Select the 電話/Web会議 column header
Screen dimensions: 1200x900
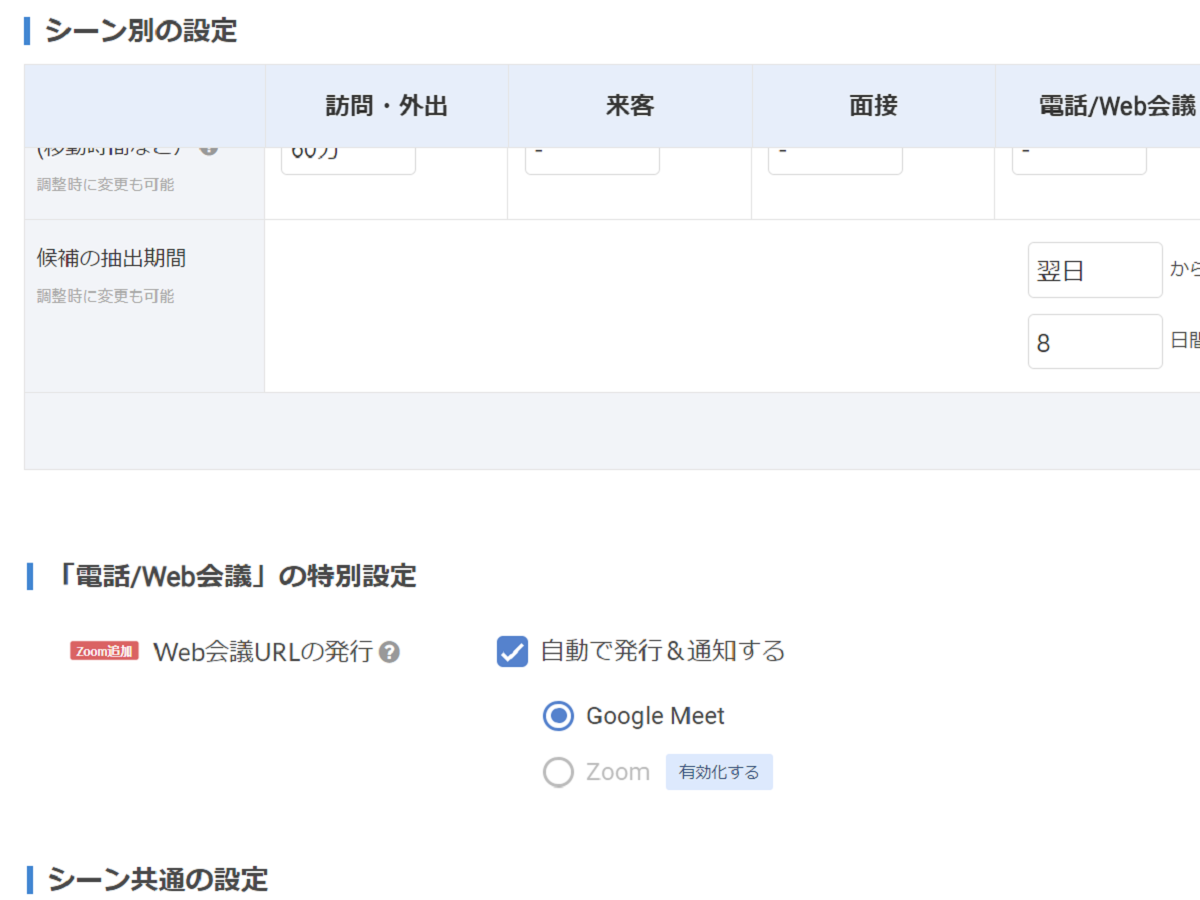(x=1098, y=106)
